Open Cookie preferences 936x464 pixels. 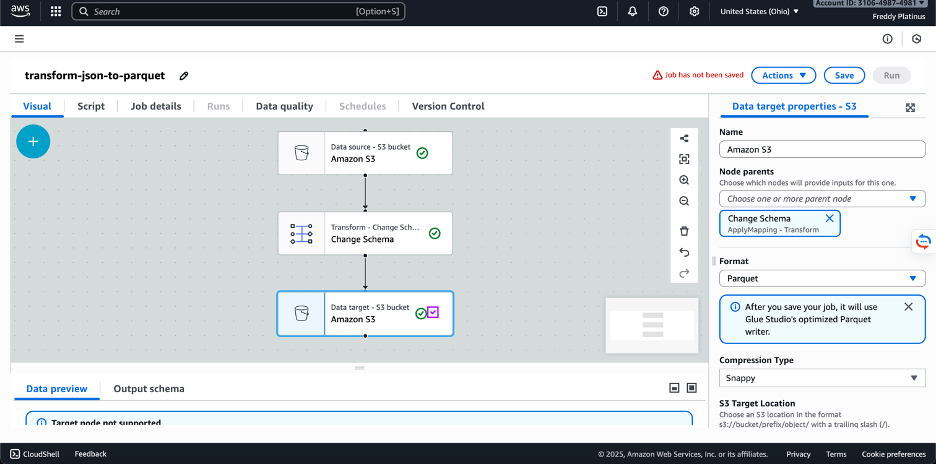[894, 454]
